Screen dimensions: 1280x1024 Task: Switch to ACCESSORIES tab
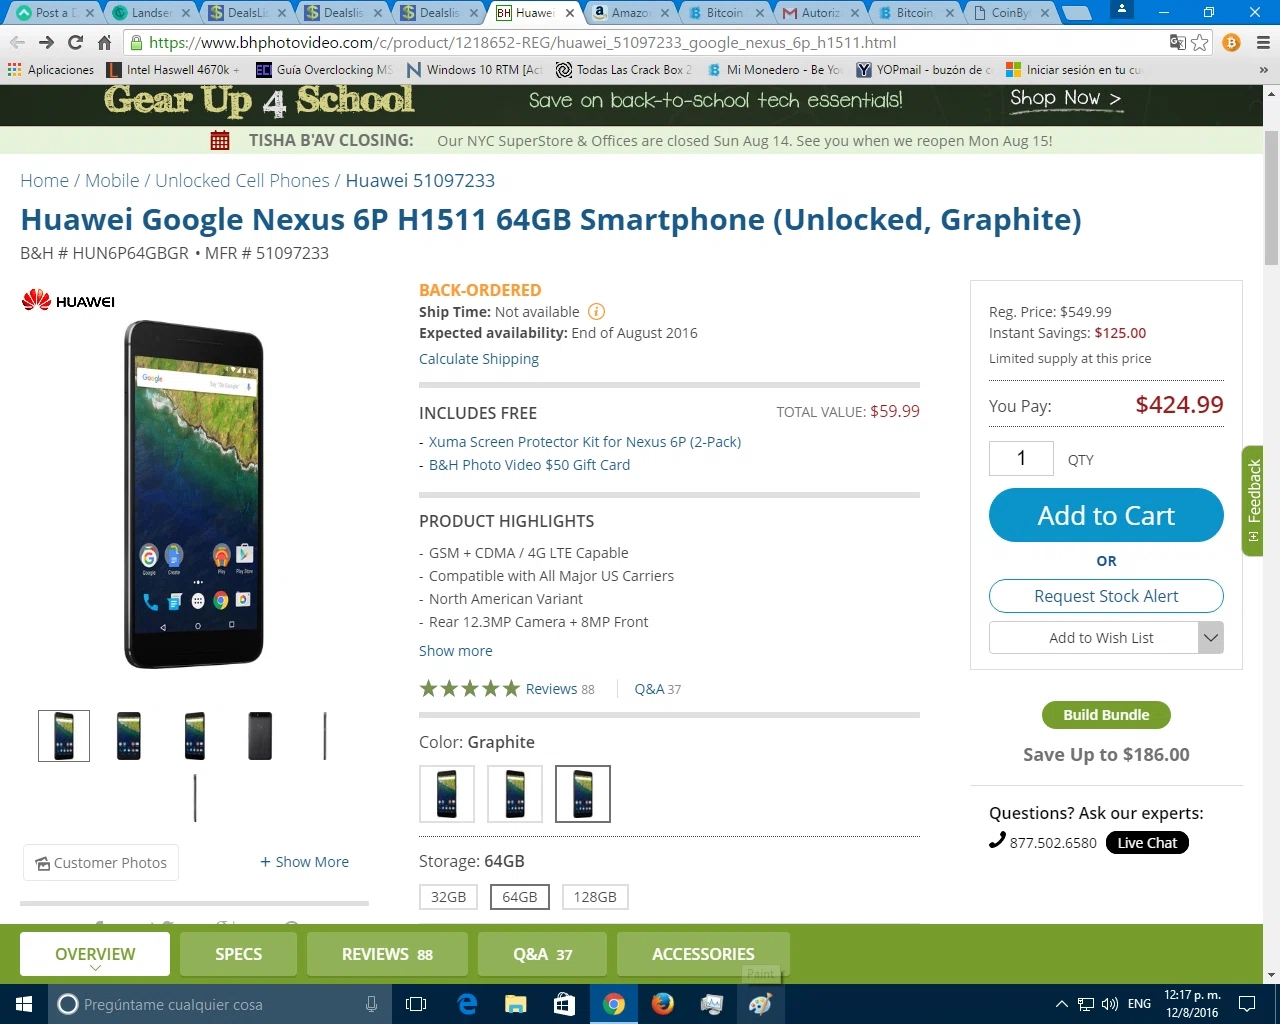click(703, 954)
